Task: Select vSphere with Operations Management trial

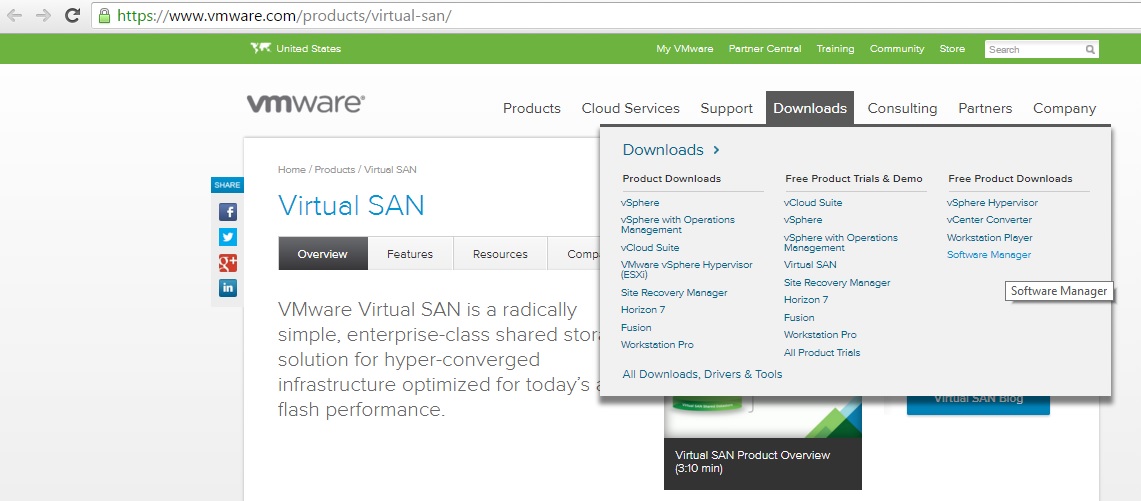Action: click(840, 242)
